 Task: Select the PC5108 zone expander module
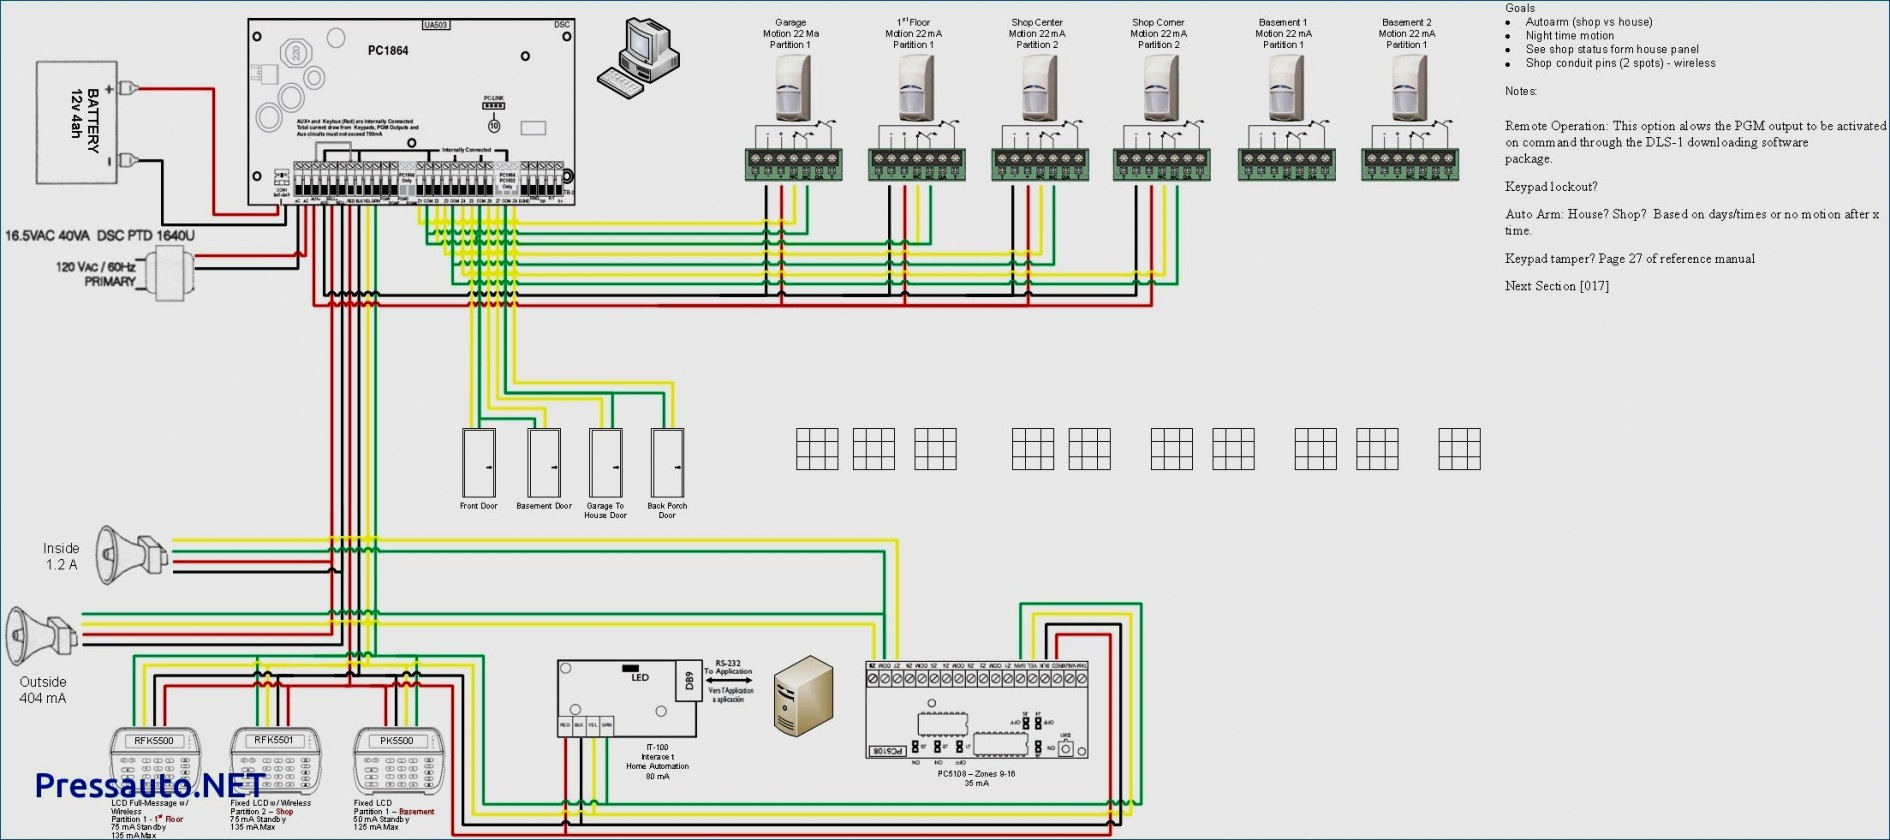pyautogui.click(x=976, y=710)
